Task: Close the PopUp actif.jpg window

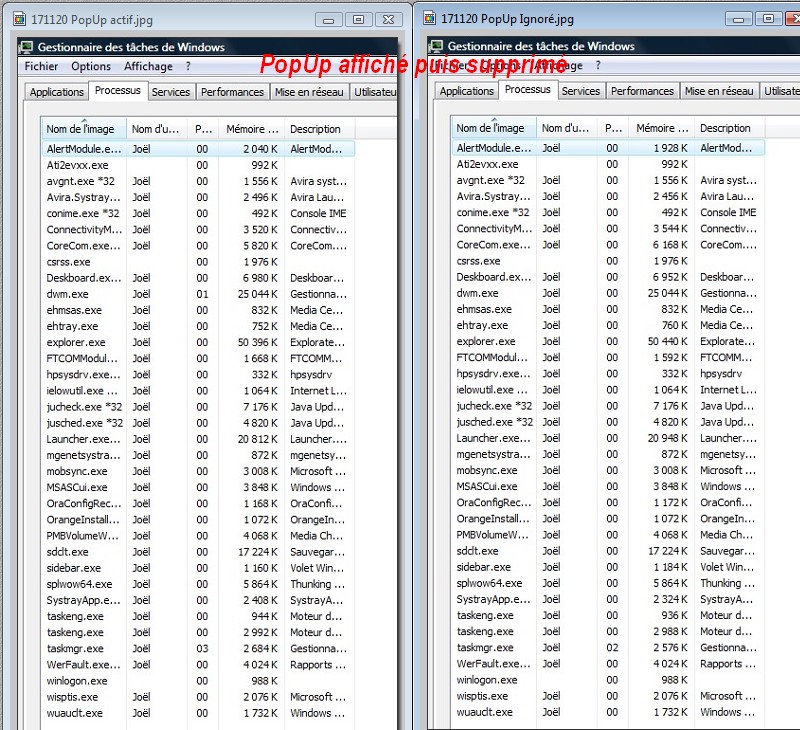Action: tap(388, 20)
